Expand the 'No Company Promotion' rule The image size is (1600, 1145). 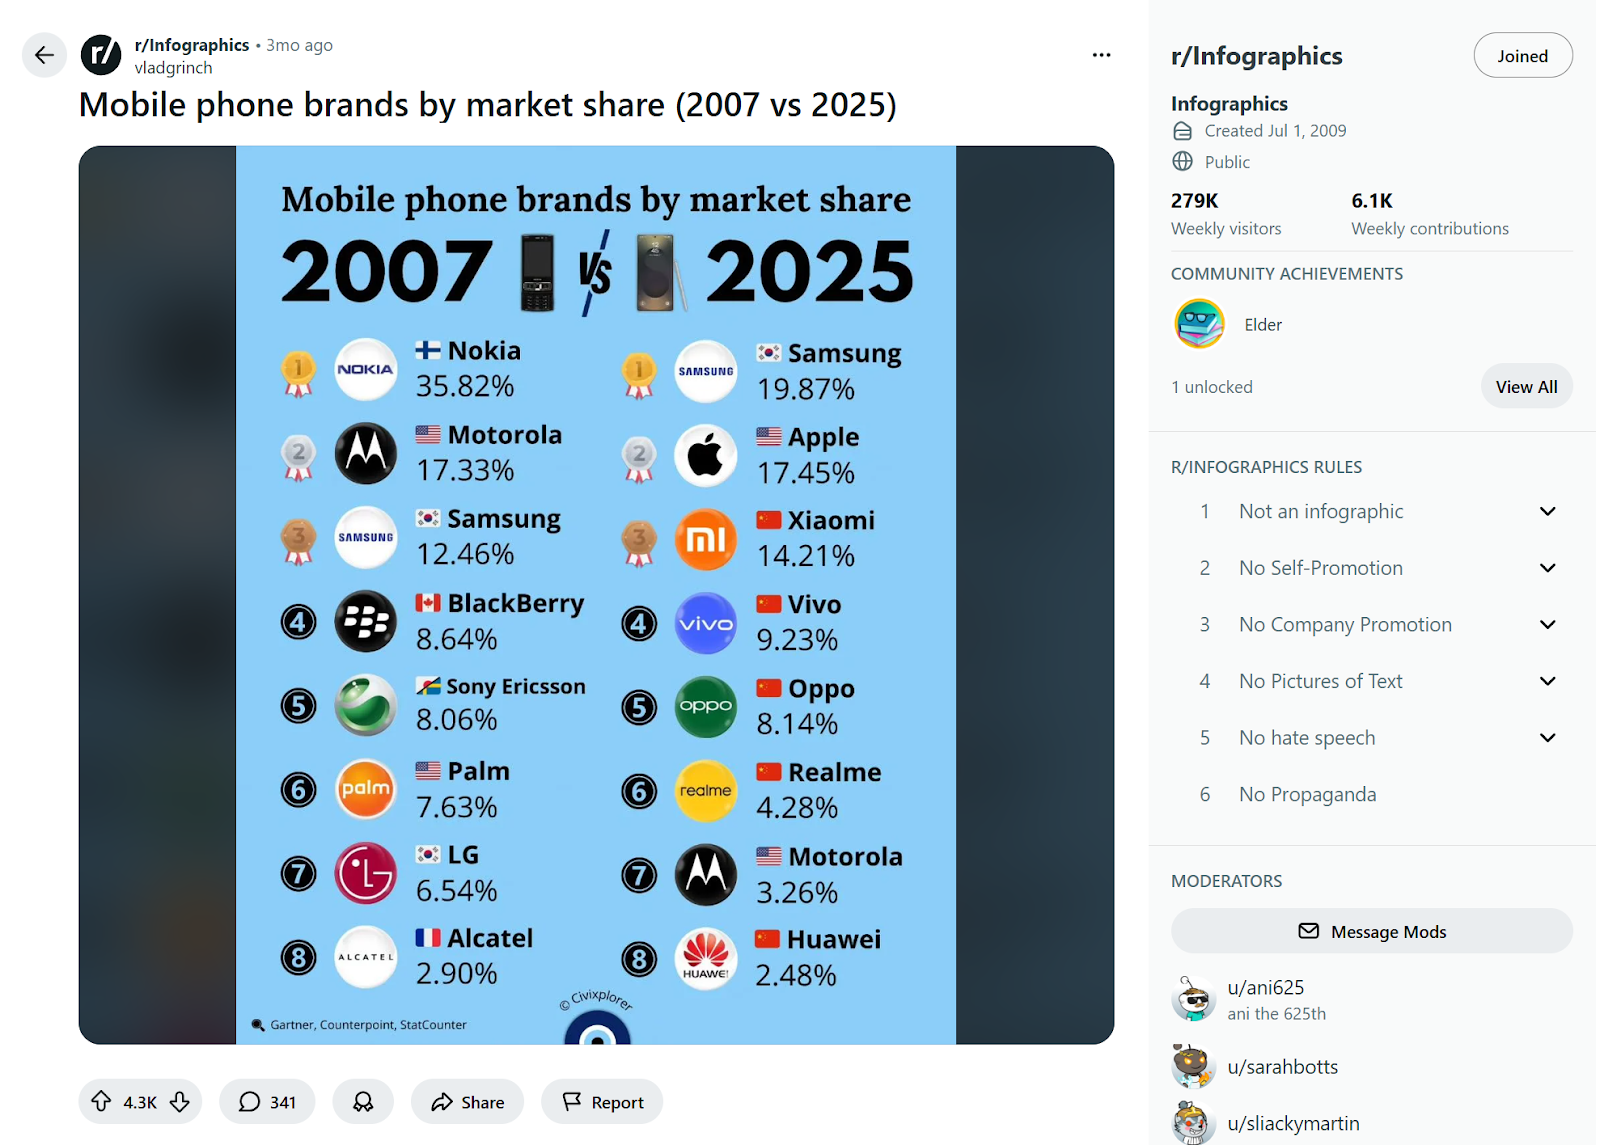point(1547,625)
